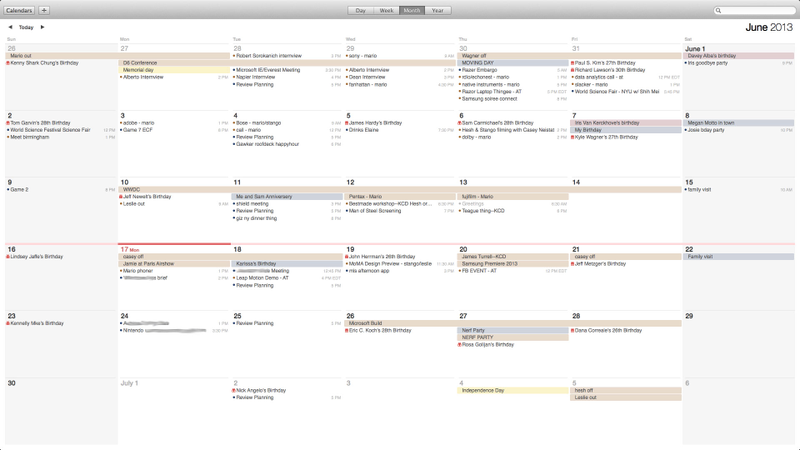
Task: Click the "Microsoft Build" event bar
Action: pos(513,323)
